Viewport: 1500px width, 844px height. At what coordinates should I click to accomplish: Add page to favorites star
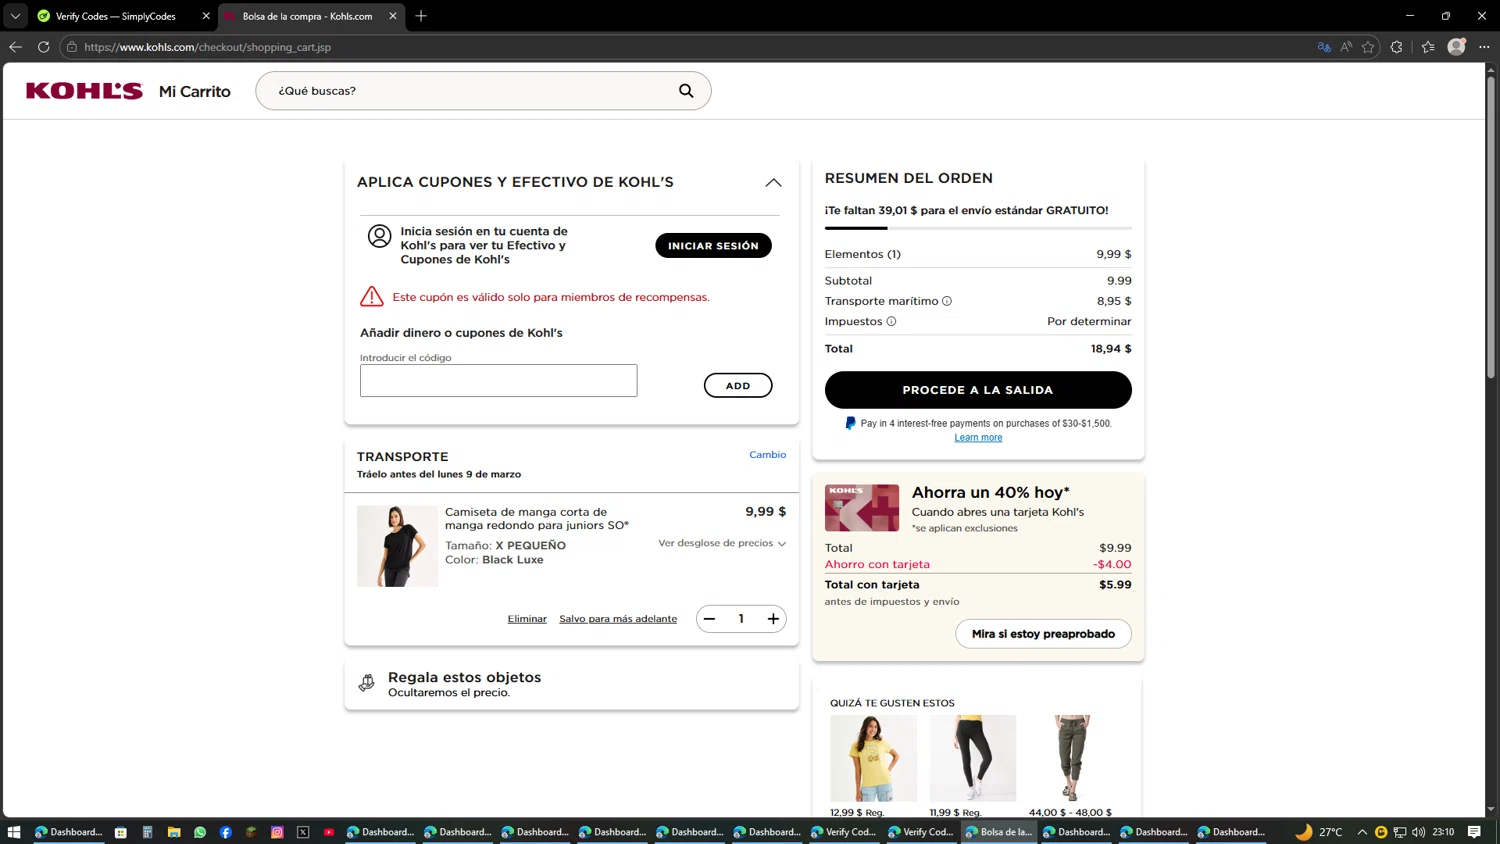[1368, 47]
